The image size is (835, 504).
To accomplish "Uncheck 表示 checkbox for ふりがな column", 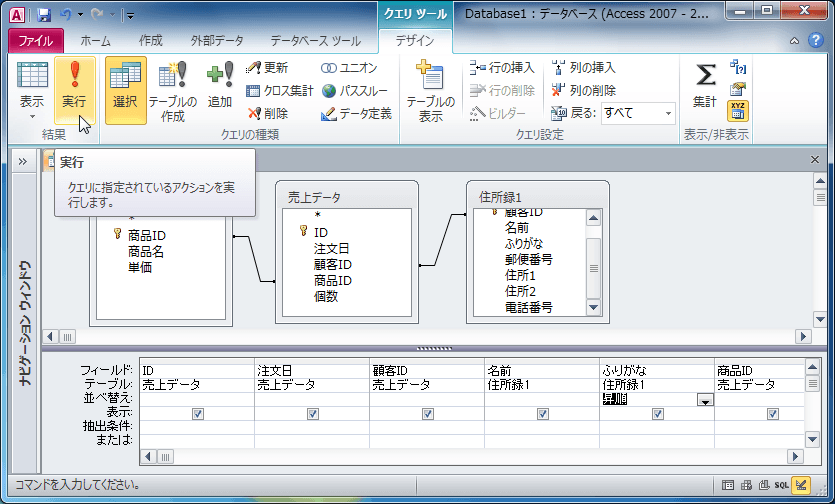I will point(658,414).
